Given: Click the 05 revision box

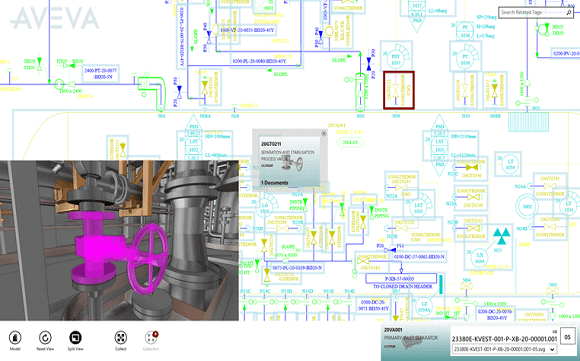Looking at the screenshot, I should tap(567, 337).
